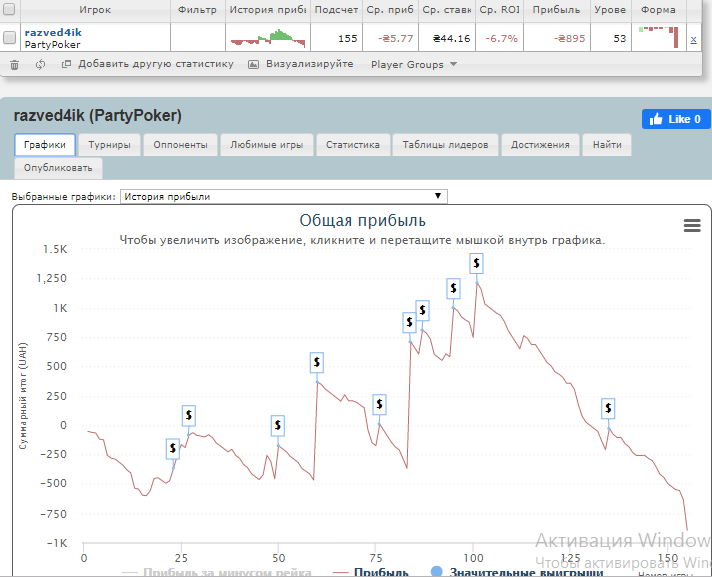The height and width of the screenshot is (577, 712).
Task: Tick the header select-all checkbox
Action: point(9,9)
